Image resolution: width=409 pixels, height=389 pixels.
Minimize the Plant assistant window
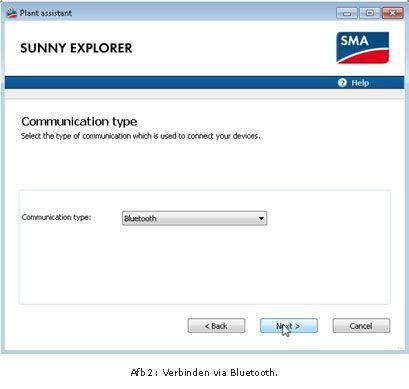347,13
